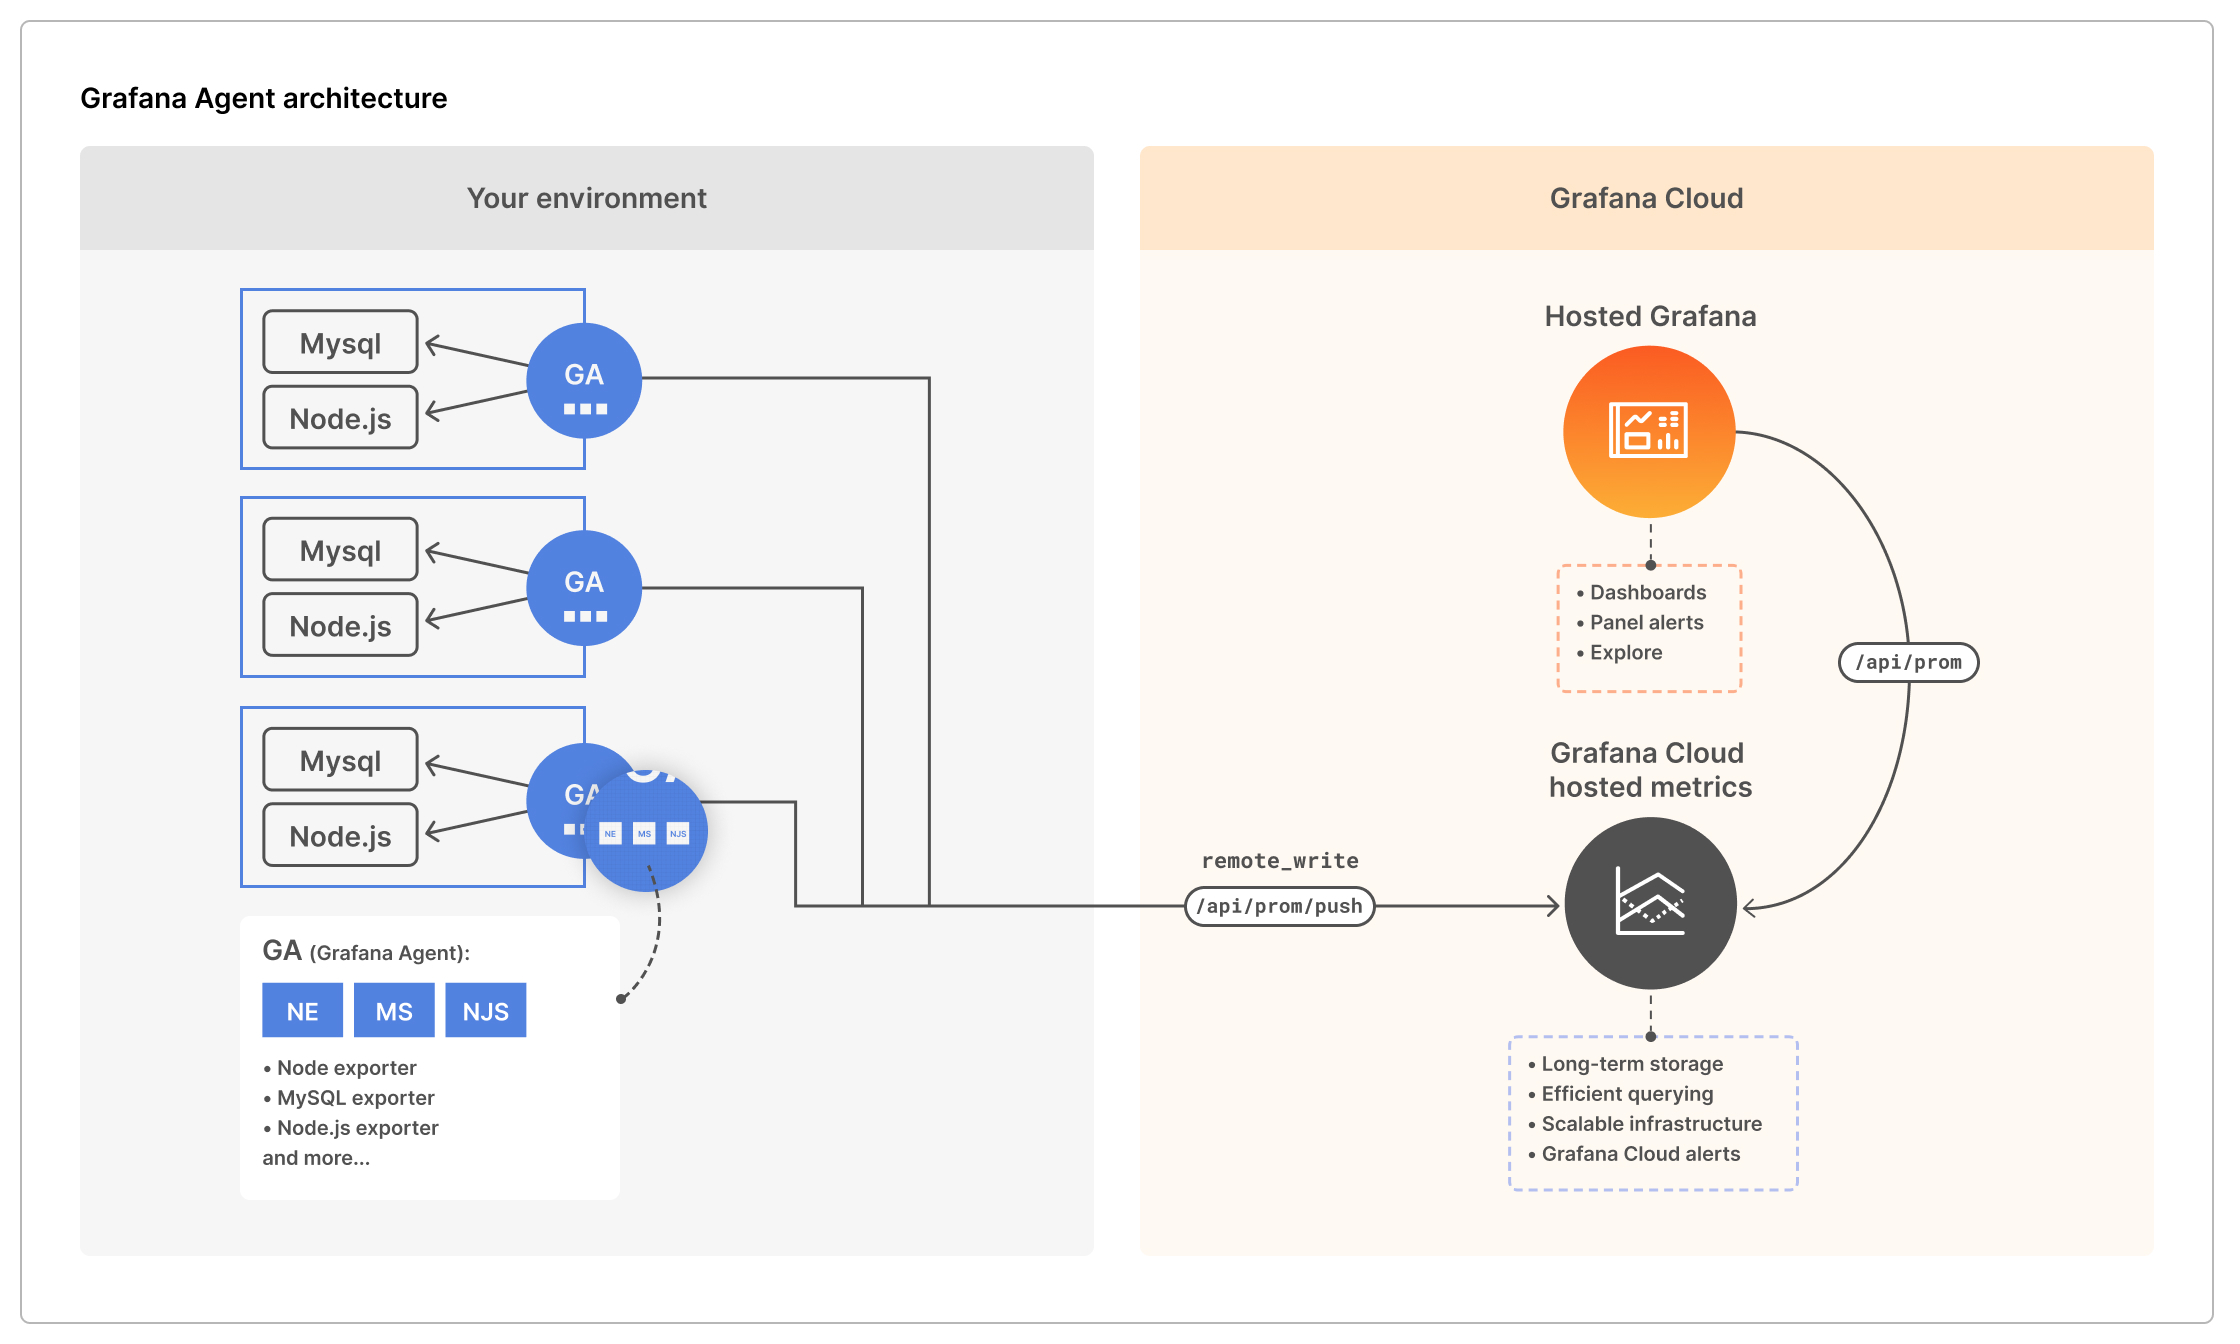The image size is (2240, 1344).
Task: Click the orange Hosted Grafana dashboard icon
Action: pyautogui.click(x=1649, y=431)
